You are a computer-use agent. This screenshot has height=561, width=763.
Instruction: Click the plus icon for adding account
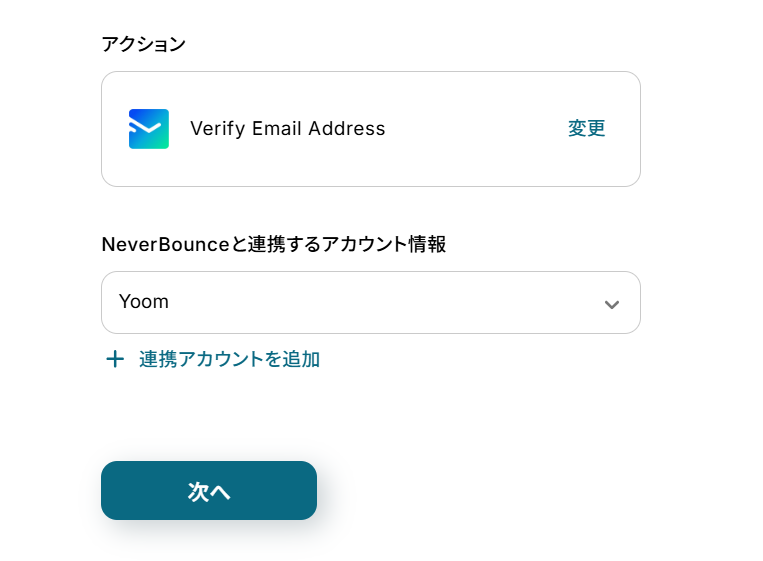(x=115, y=359)
